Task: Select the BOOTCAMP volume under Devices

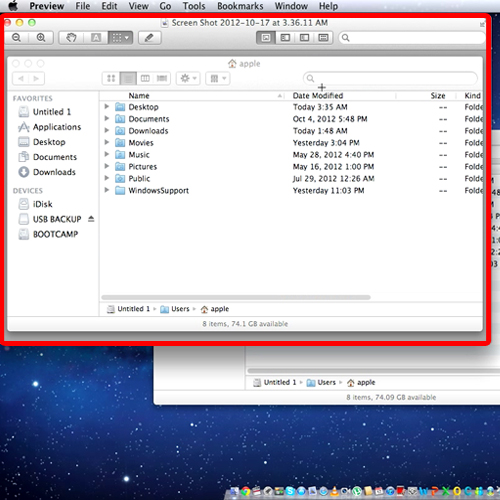Action: click(x=48, y=234)
